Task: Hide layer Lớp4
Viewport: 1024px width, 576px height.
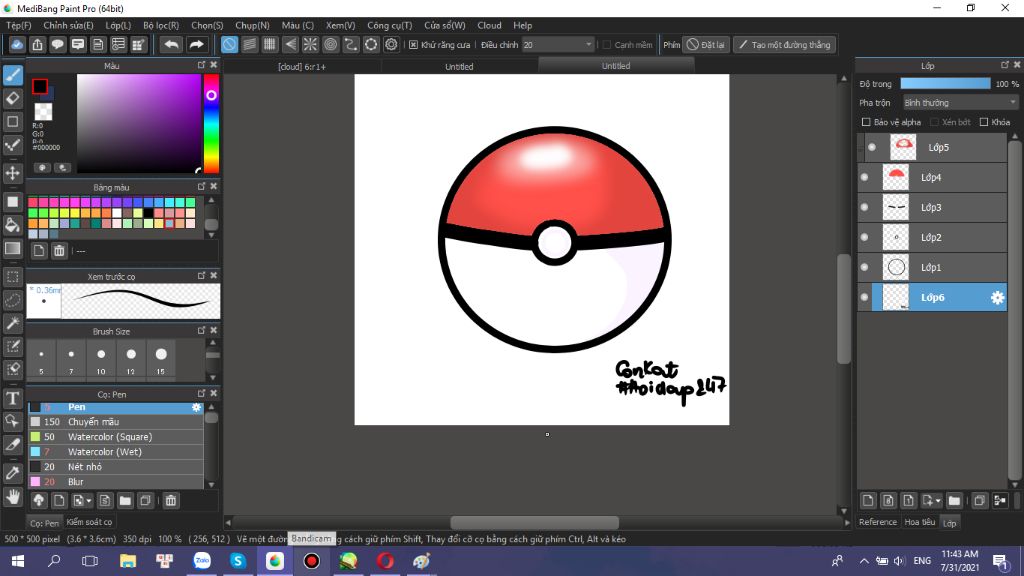Action: pos(865,178)
